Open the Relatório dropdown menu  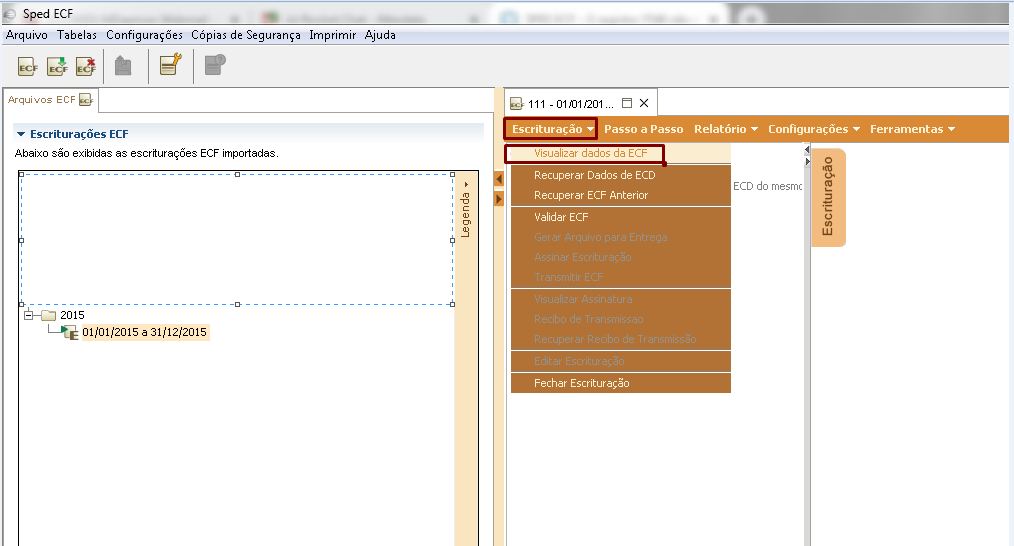click(726, 129)
